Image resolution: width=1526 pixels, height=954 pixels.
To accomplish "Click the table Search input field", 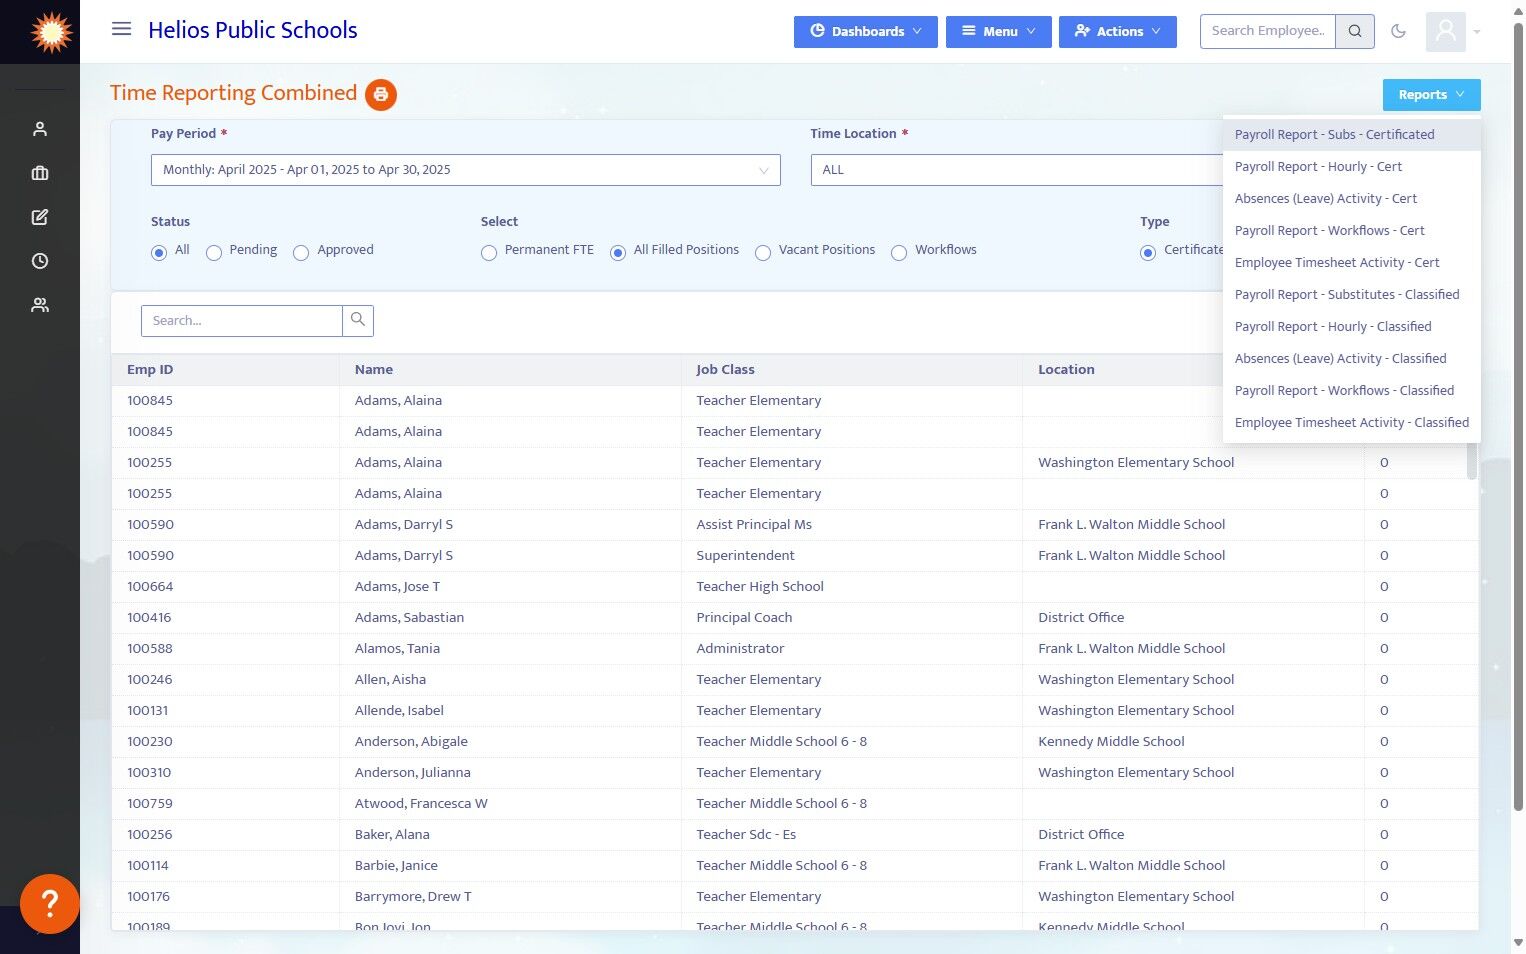I will (242, 320).
